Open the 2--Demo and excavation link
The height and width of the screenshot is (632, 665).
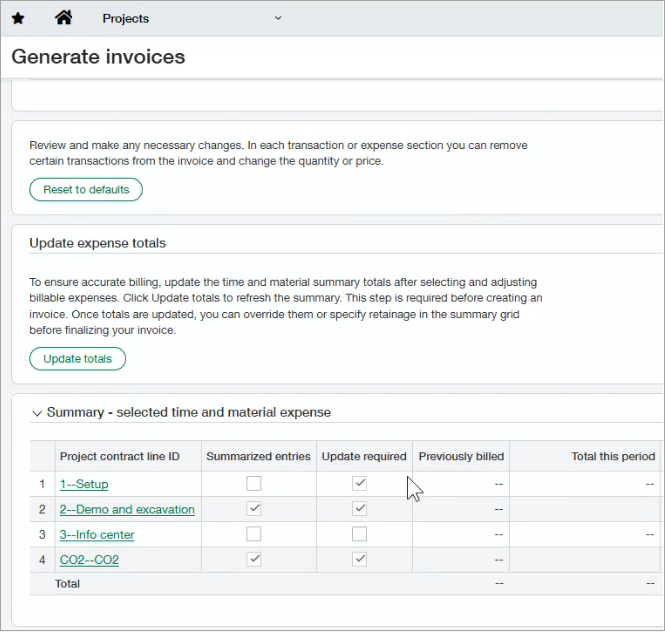tap(127, 509)
